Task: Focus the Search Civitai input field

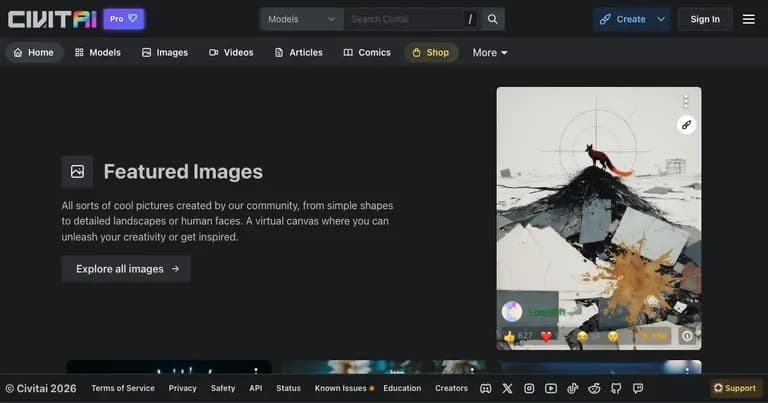Action: point(404,19)
